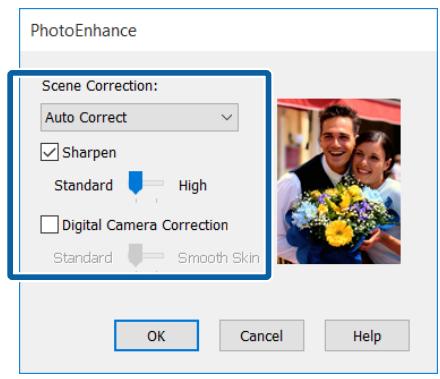Uncheck the Sharpen checkbox
This screenshot has width=440, height=379.
click(x=49, y=152)
